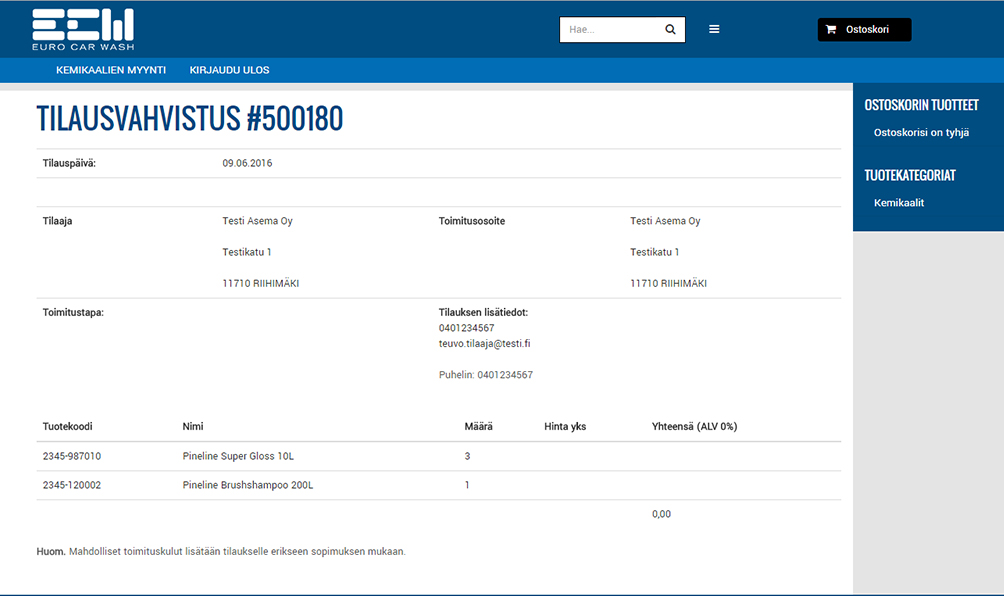
Task: Click product code 2345-987010
Action: tap(72, 456)
